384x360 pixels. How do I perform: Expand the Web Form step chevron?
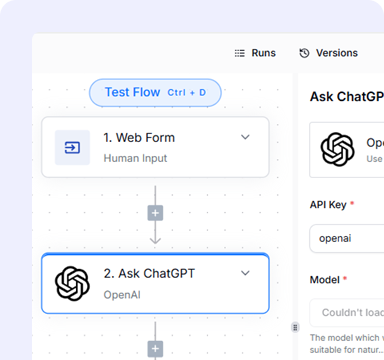pyautogui.click(x=245, y=137)
